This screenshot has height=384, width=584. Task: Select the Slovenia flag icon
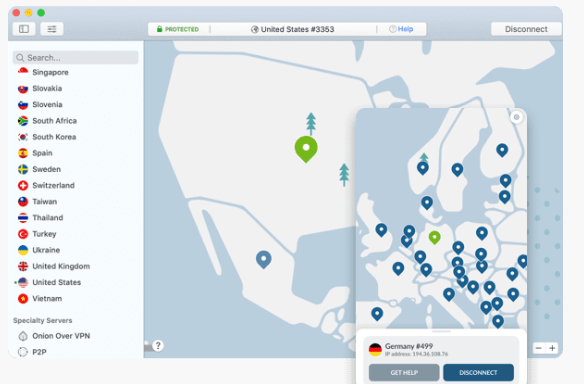click(x=23, y=105)
